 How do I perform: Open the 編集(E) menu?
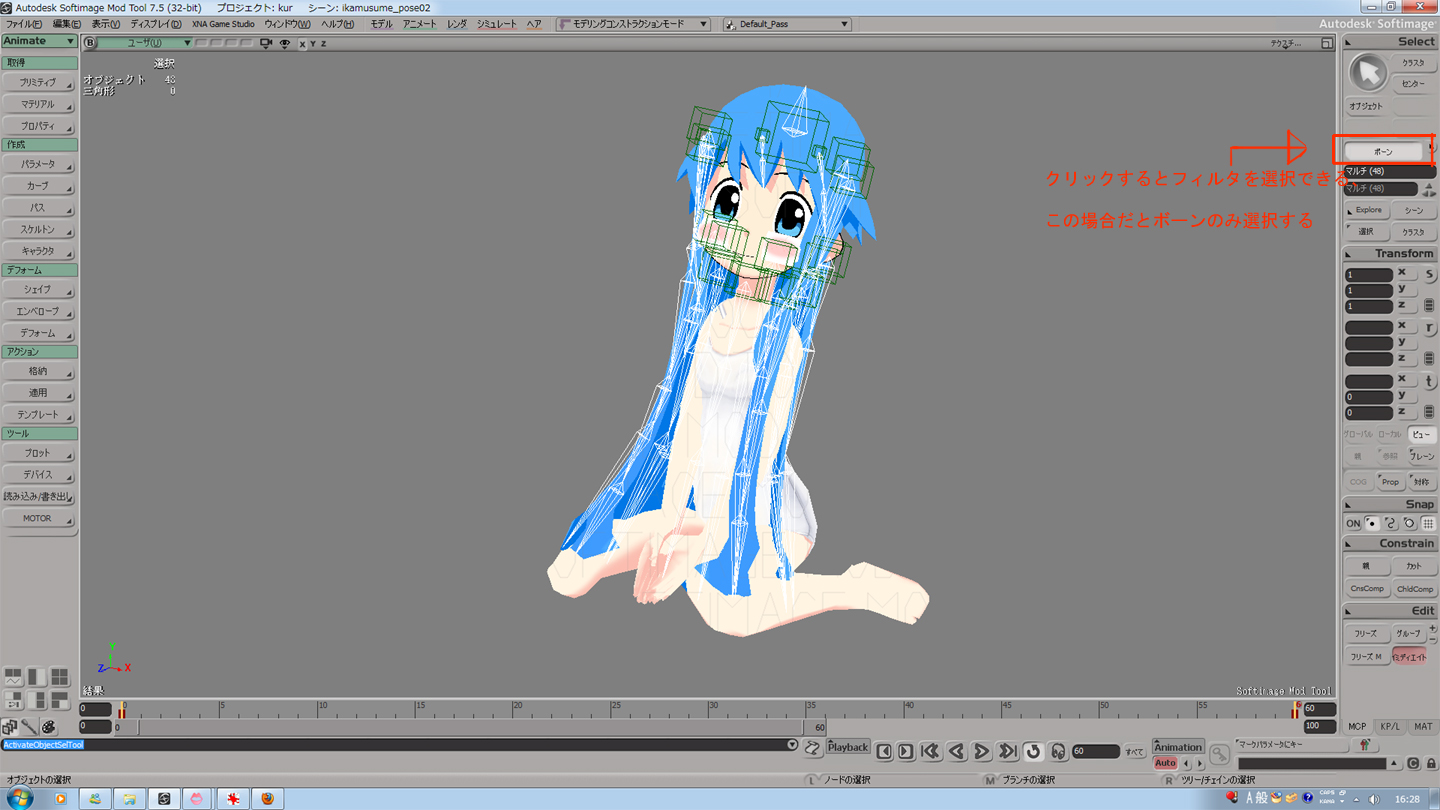67,24
